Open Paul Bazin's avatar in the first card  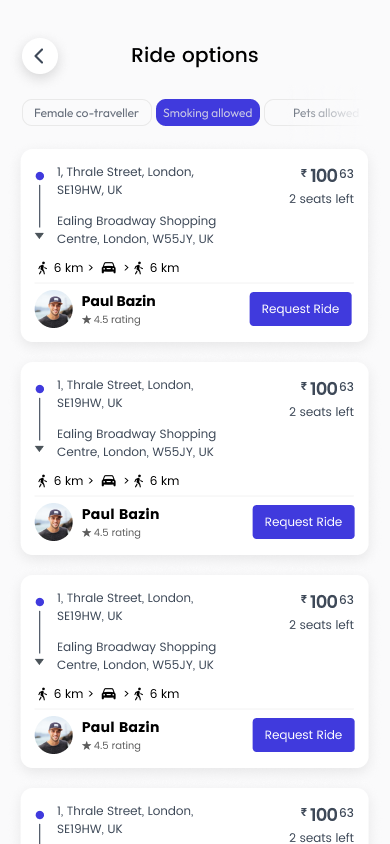[x=54, y=309]
